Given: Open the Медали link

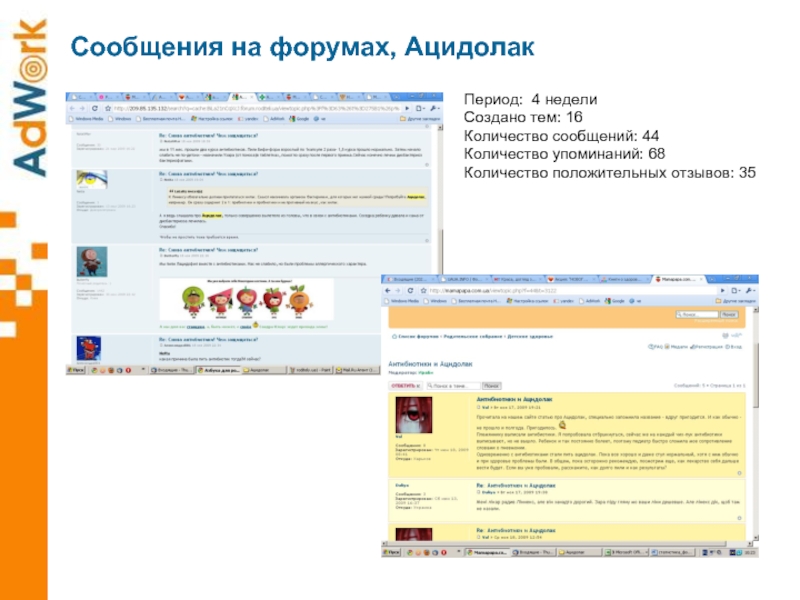Looking at the screenshot, I should [x=676, y=347].
